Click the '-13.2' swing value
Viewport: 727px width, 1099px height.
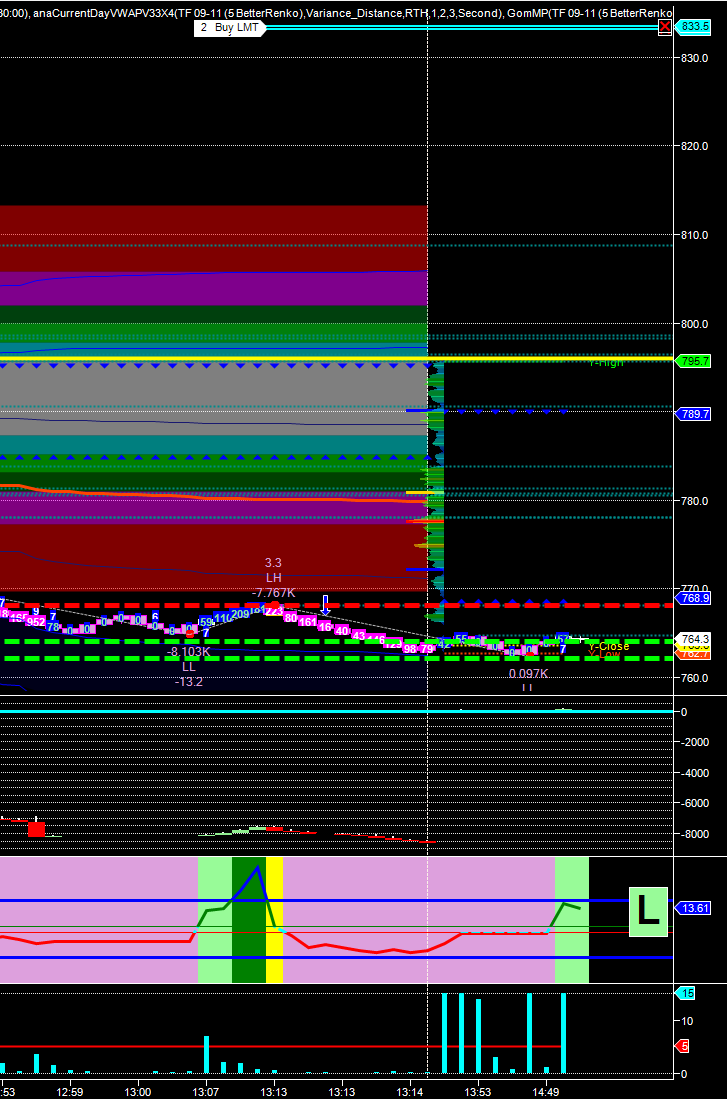point(189,682)
